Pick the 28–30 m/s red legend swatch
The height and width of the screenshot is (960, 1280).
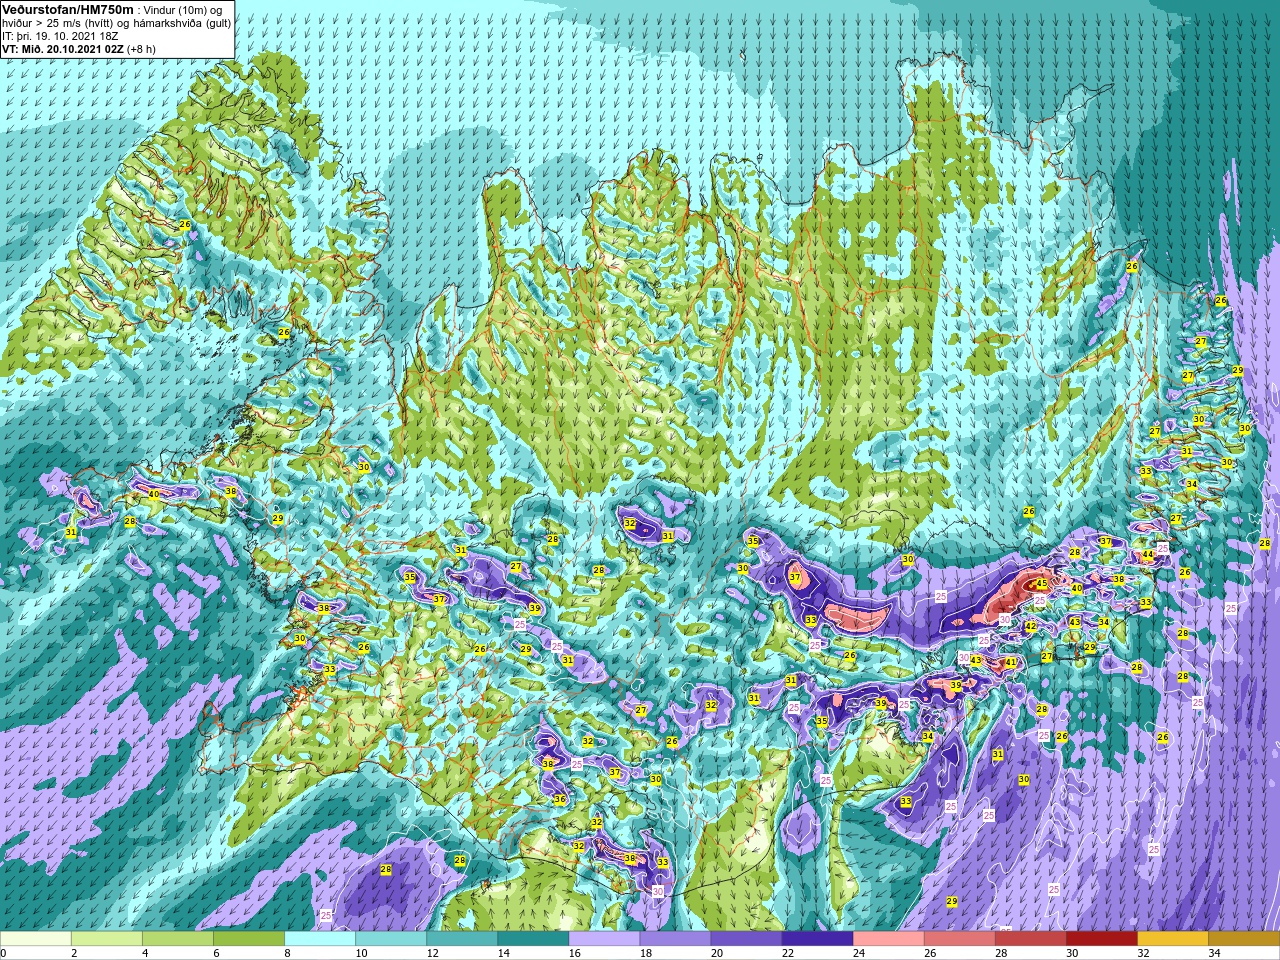click(1030, 939)
